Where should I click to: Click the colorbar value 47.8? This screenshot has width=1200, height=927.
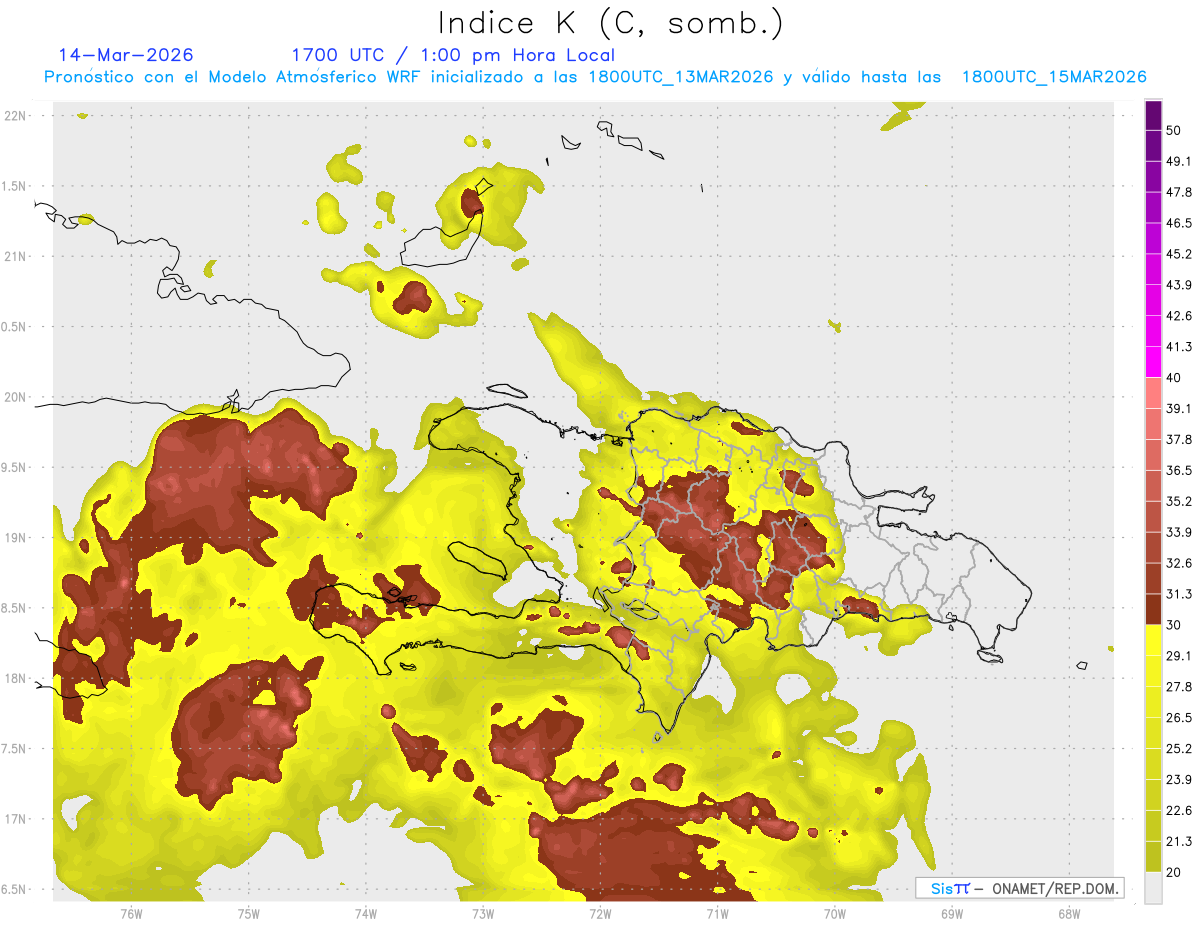1179,192
